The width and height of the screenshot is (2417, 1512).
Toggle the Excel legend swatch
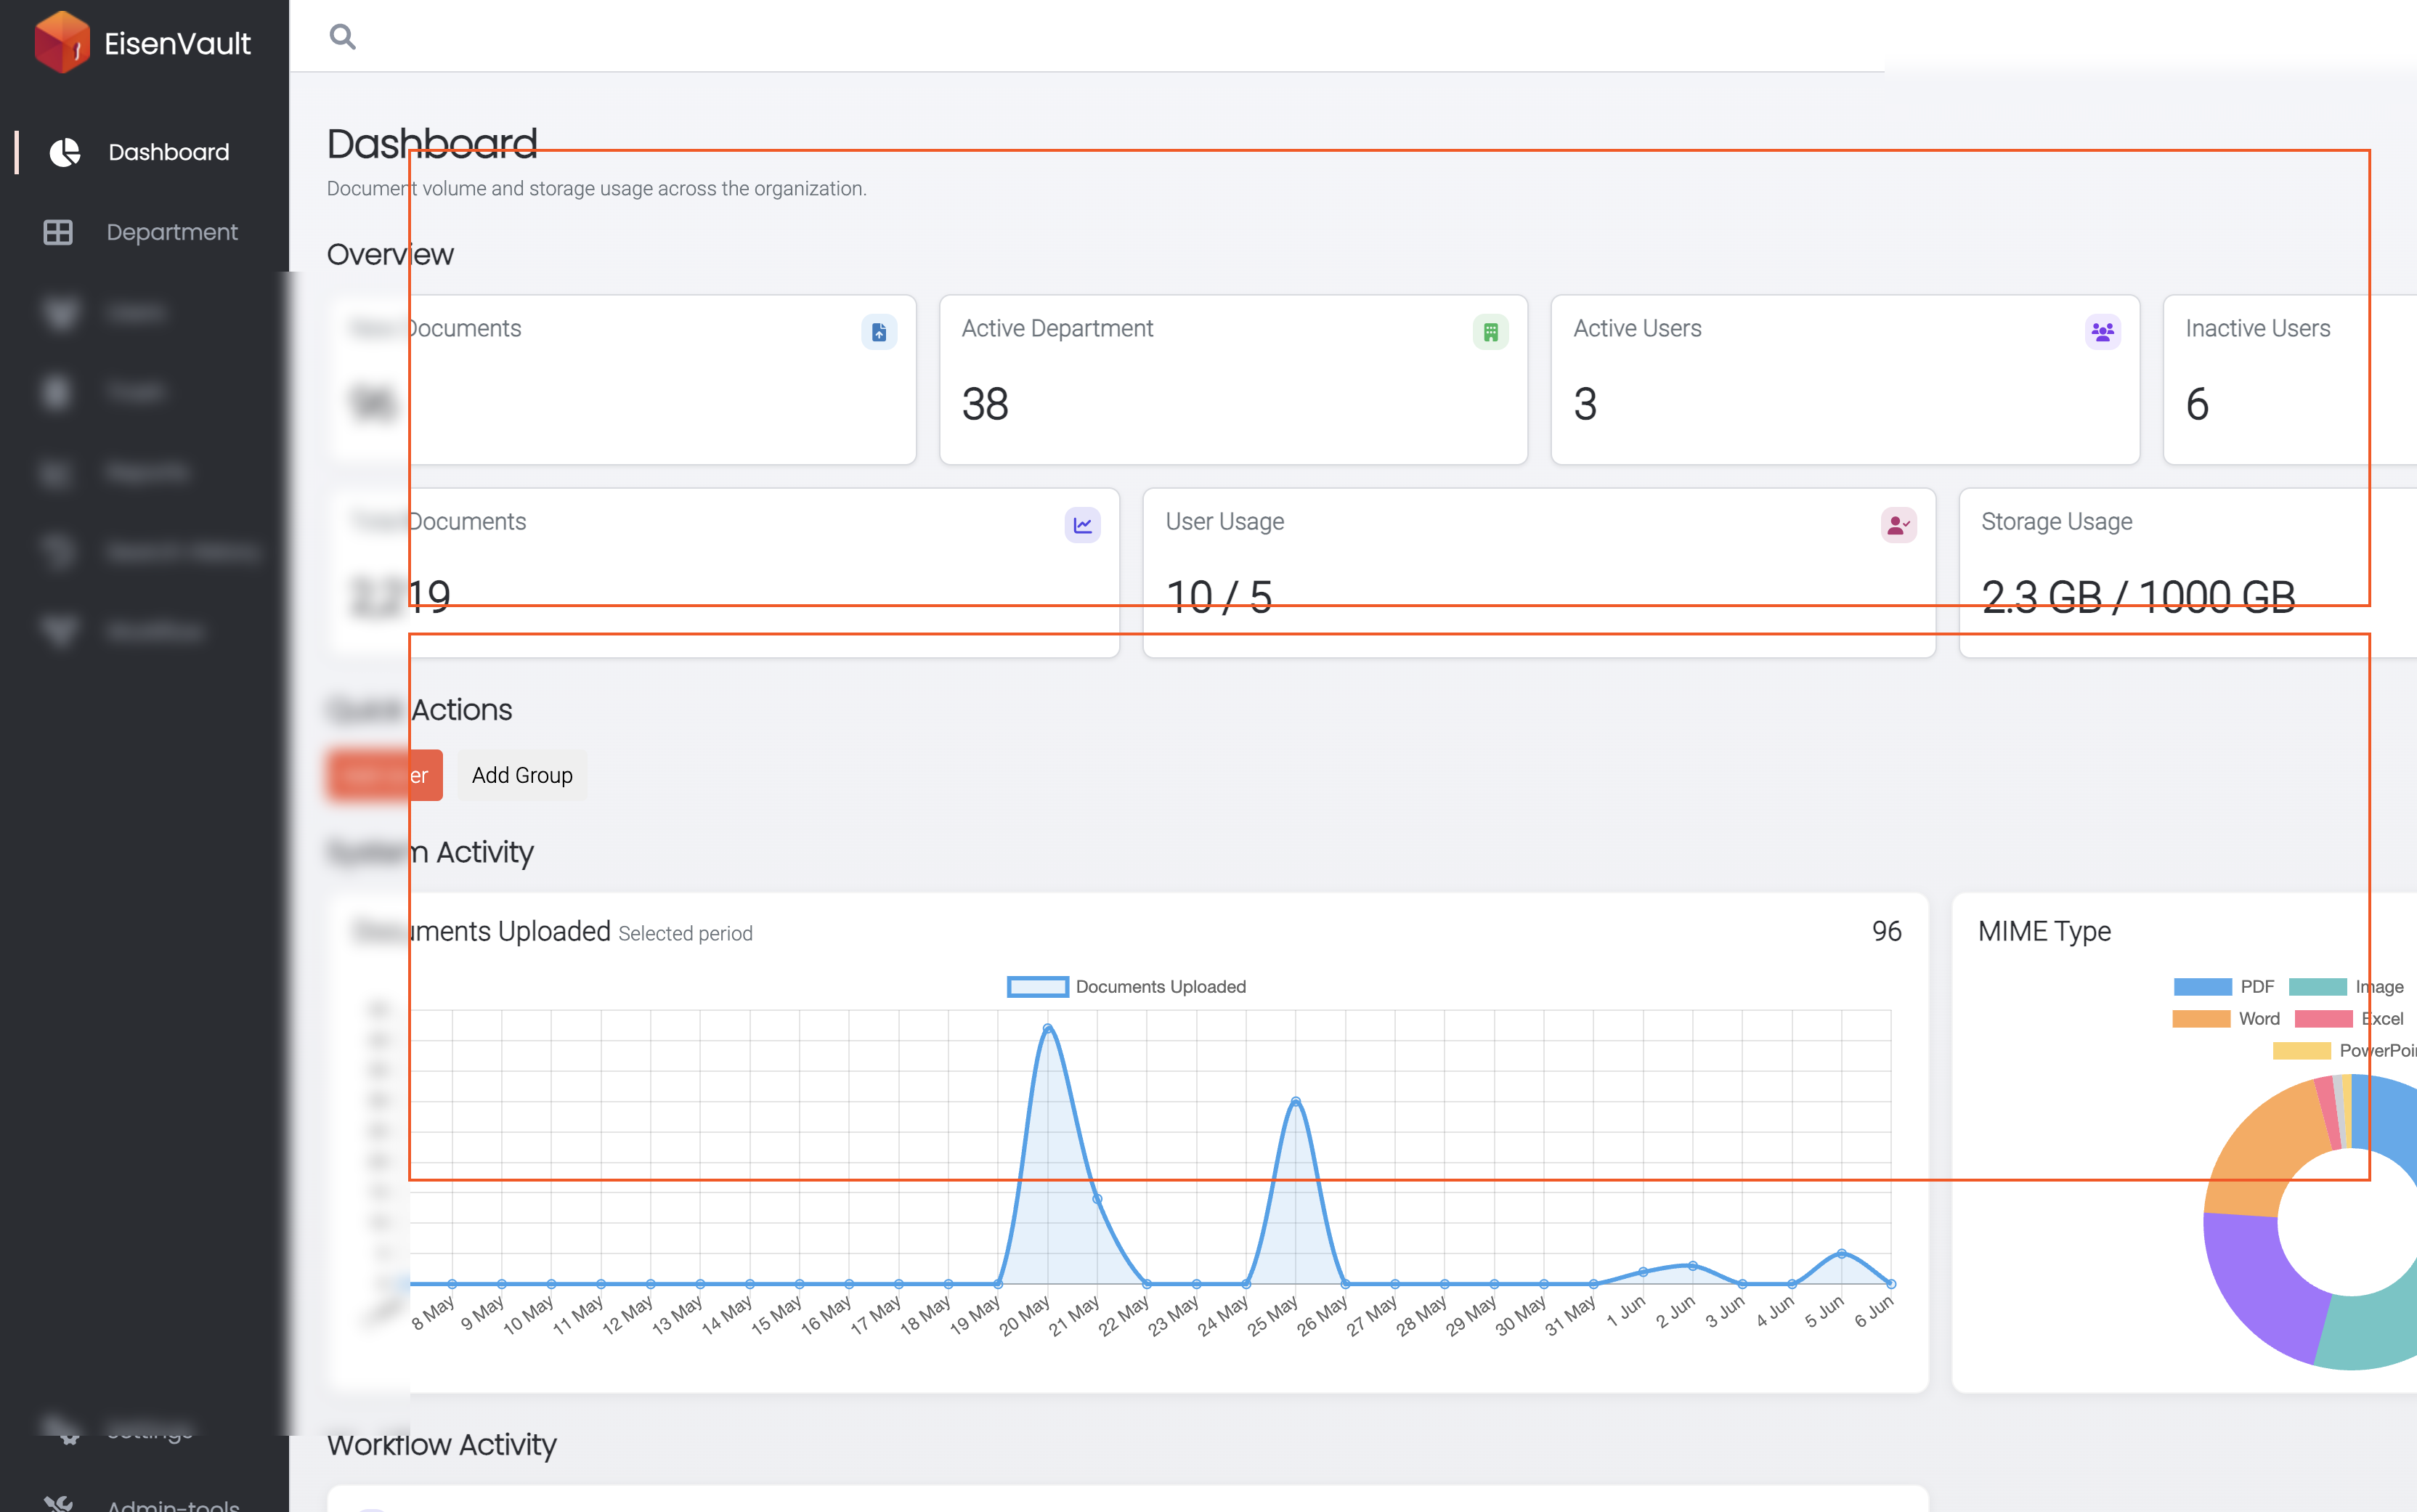(x=2324, y=1019)
